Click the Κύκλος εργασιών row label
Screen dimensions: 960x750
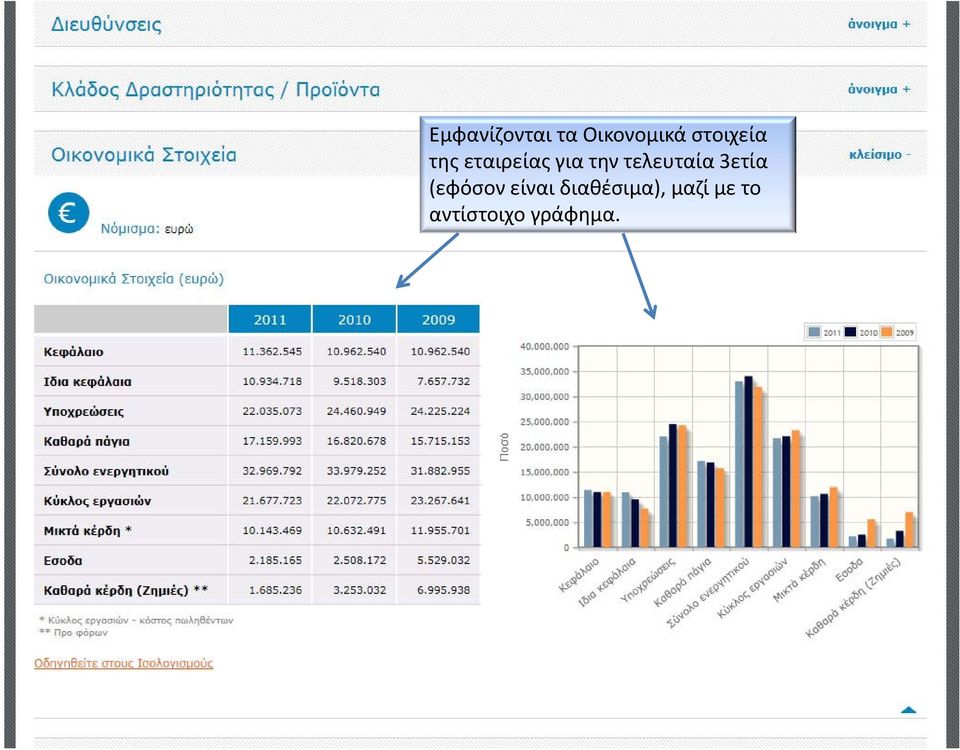(97, 501)
